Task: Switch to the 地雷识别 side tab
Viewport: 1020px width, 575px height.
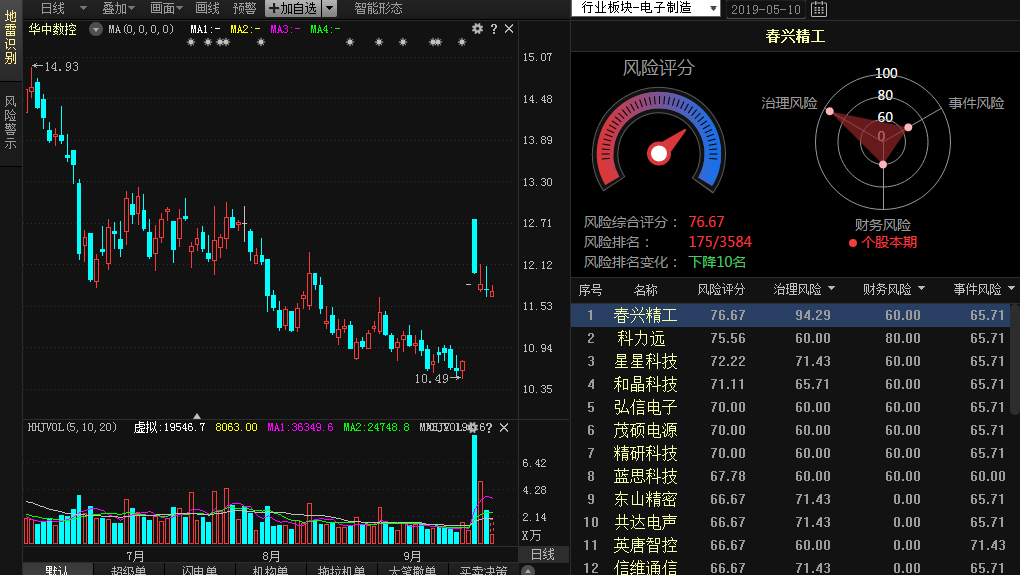Action: [10, 38]
